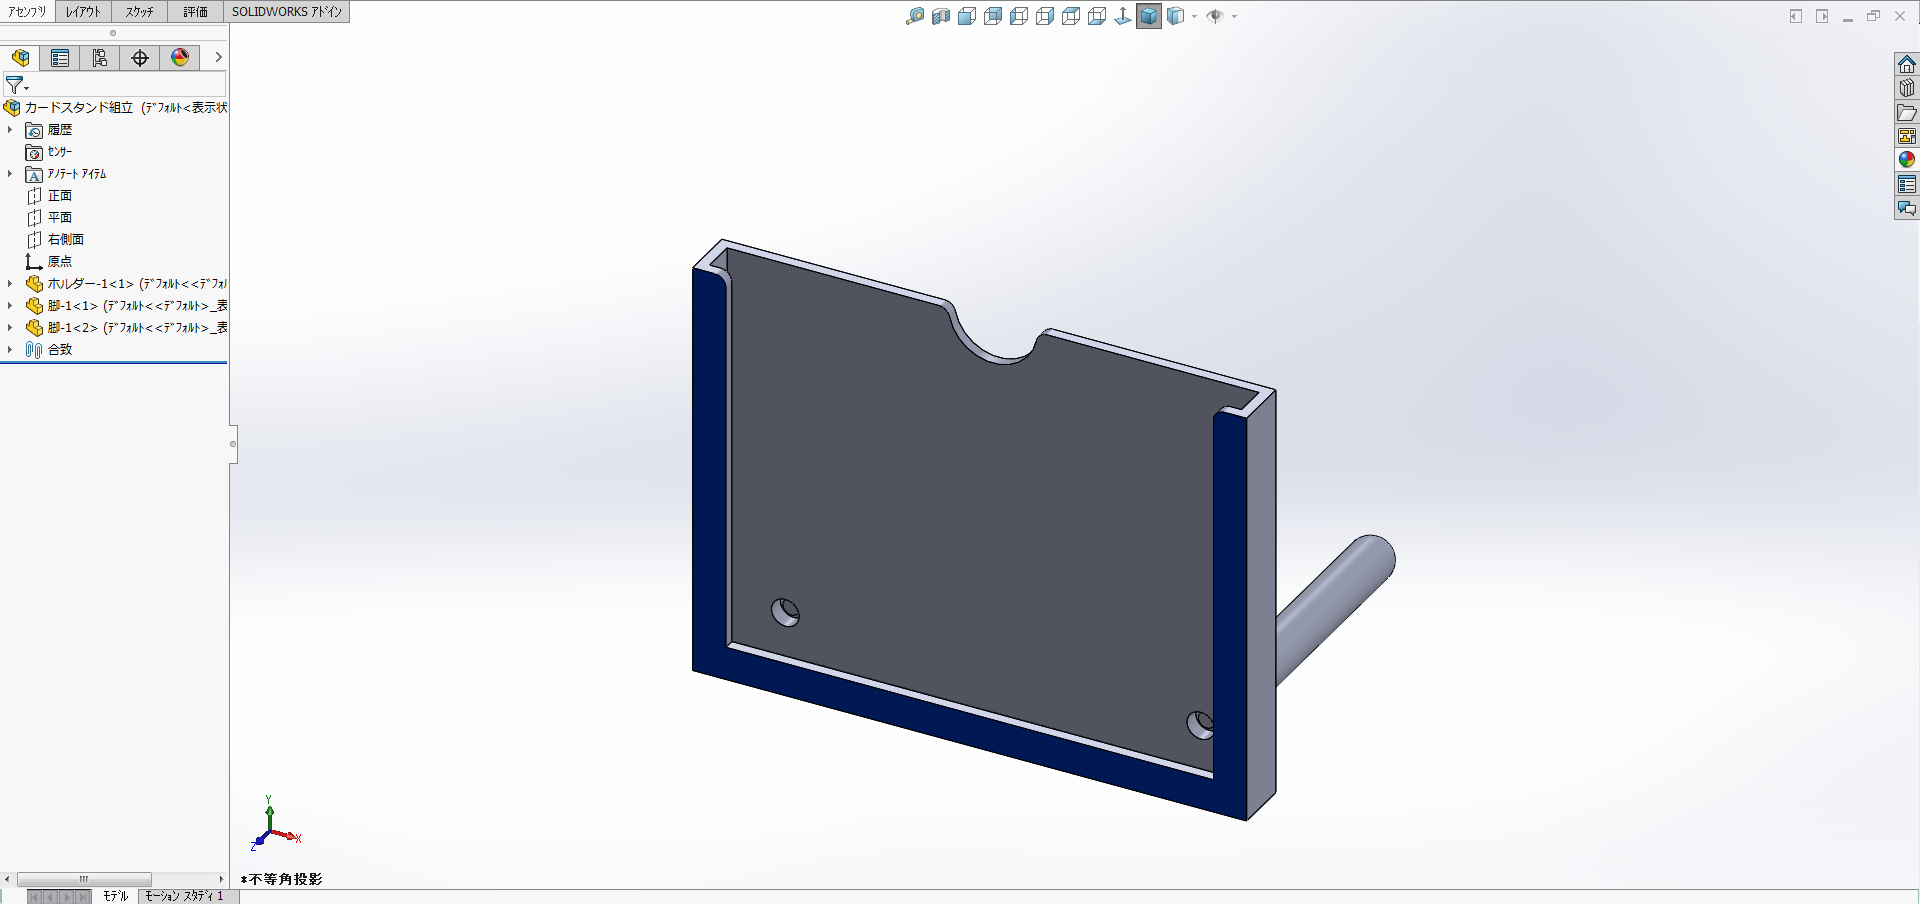Viewport: 1920px width, 904px height.
Task: Activate the Section View icon
Action: tap(941, 16)
